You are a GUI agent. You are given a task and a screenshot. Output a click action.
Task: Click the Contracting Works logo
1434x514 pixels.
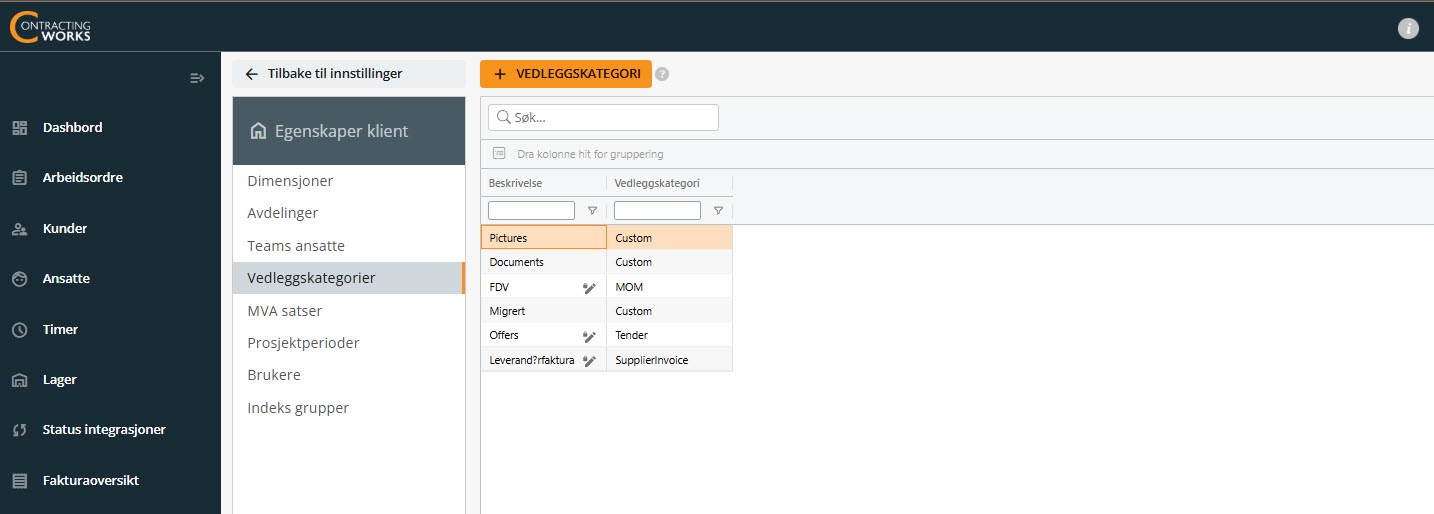(50, 26)
